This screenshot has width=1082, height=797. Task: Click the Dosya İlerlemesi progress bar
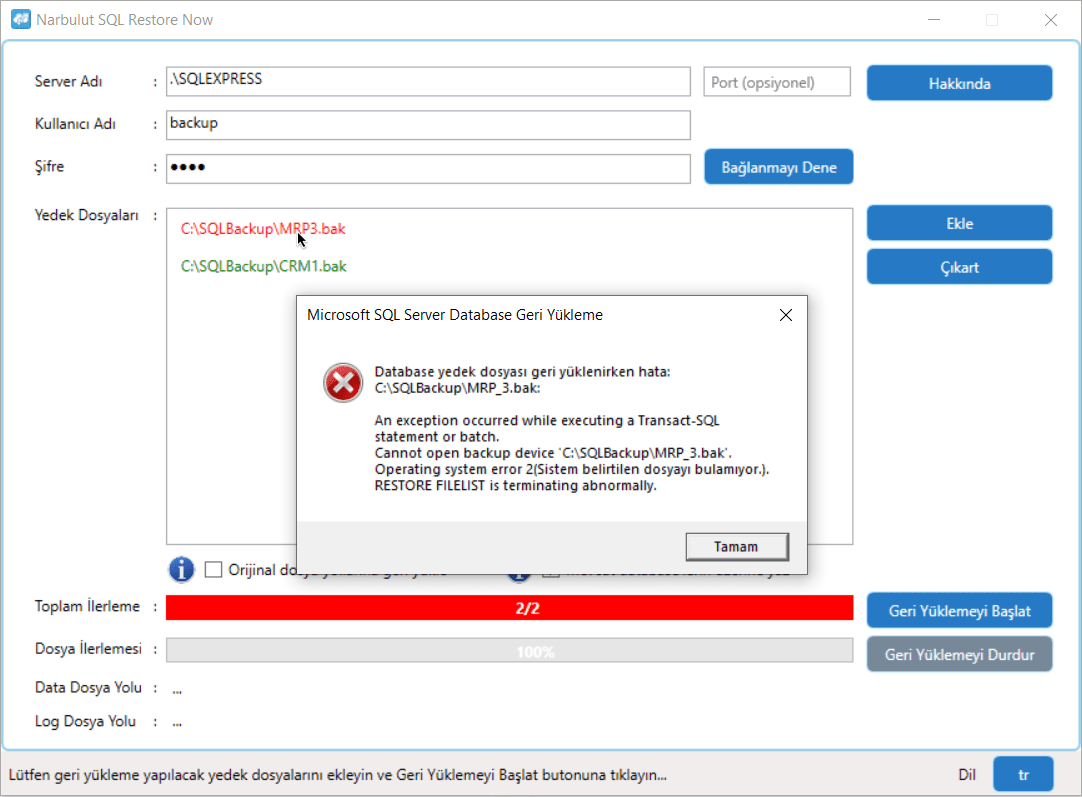509,651
